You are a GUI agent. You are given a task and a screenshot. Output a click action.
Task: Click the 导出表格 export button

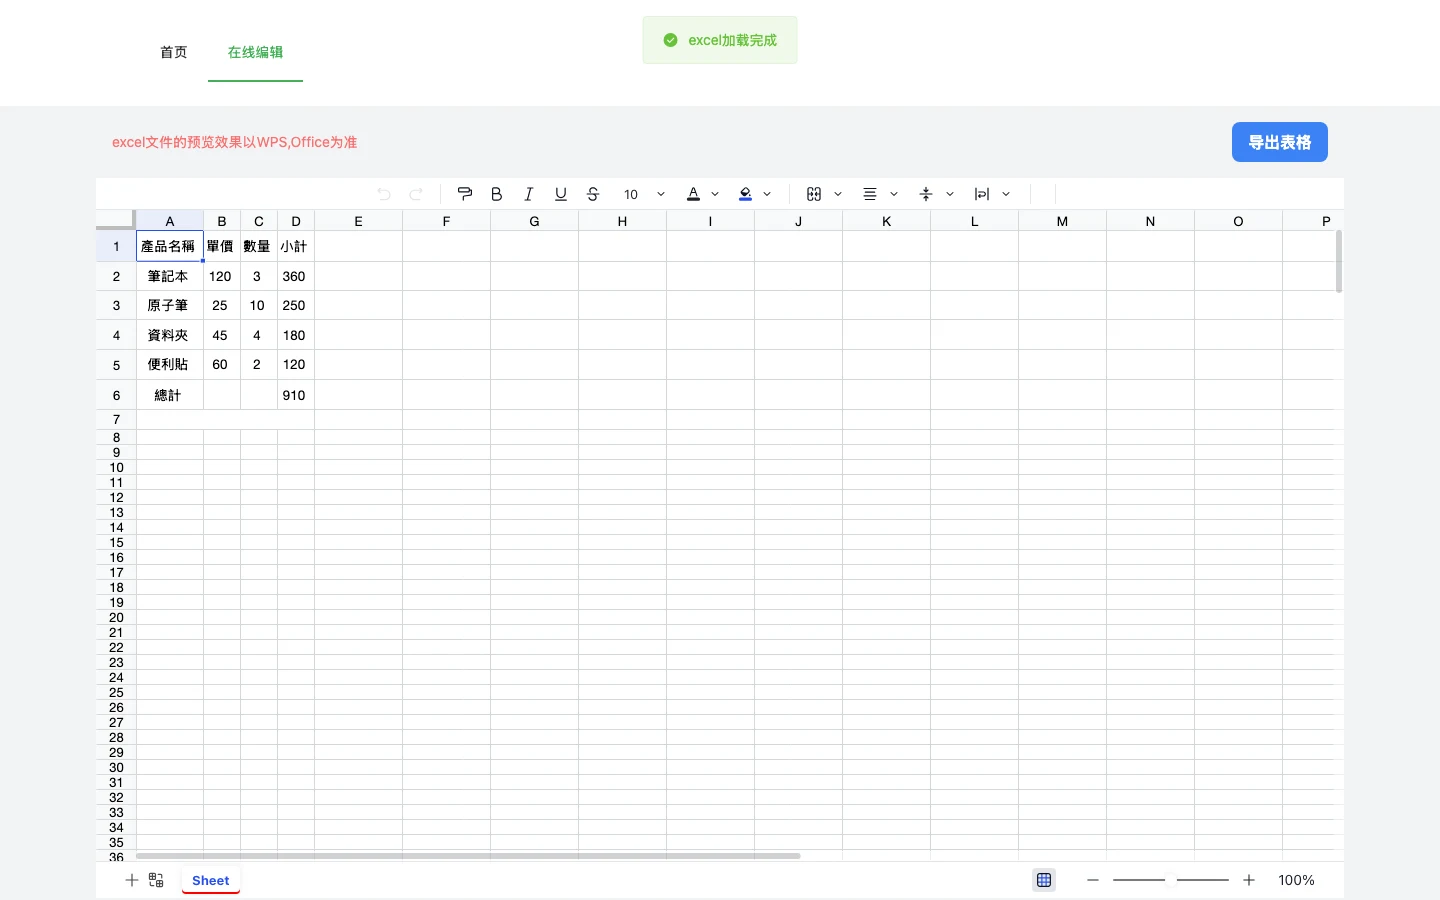(x=1280, y=142)
